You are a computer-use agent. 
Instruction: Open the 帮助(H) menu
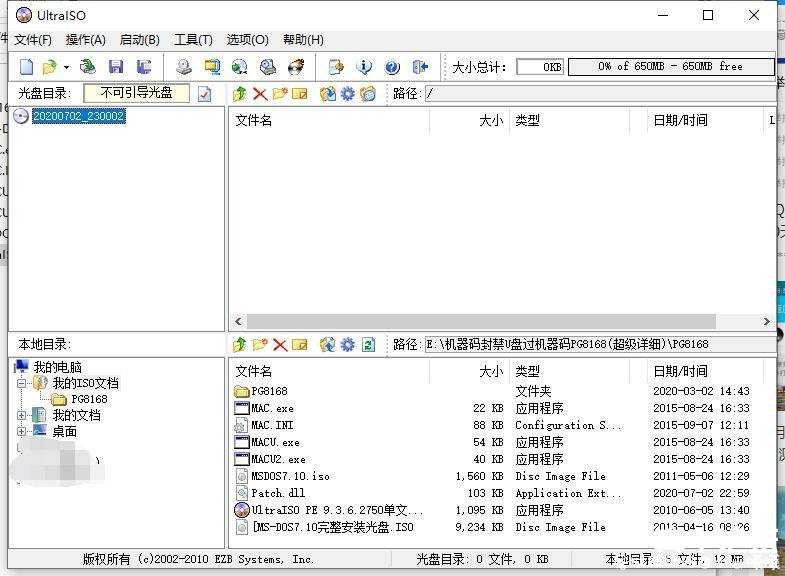tap(303, 40)
